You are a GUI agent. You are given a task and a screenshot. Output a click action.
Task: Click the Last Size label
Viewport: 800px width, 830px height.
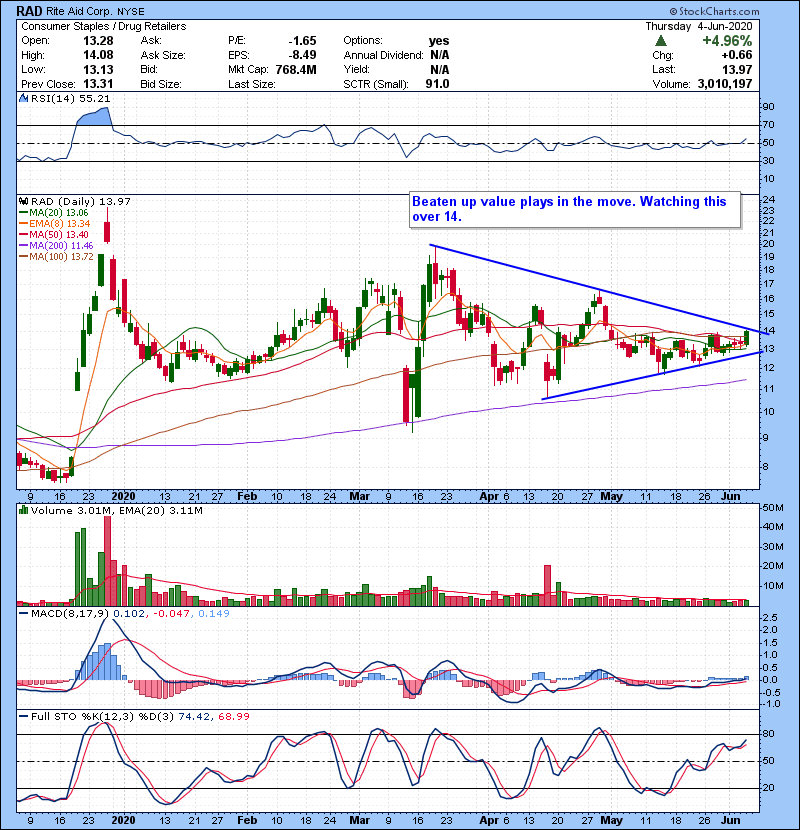click(251, 84)
